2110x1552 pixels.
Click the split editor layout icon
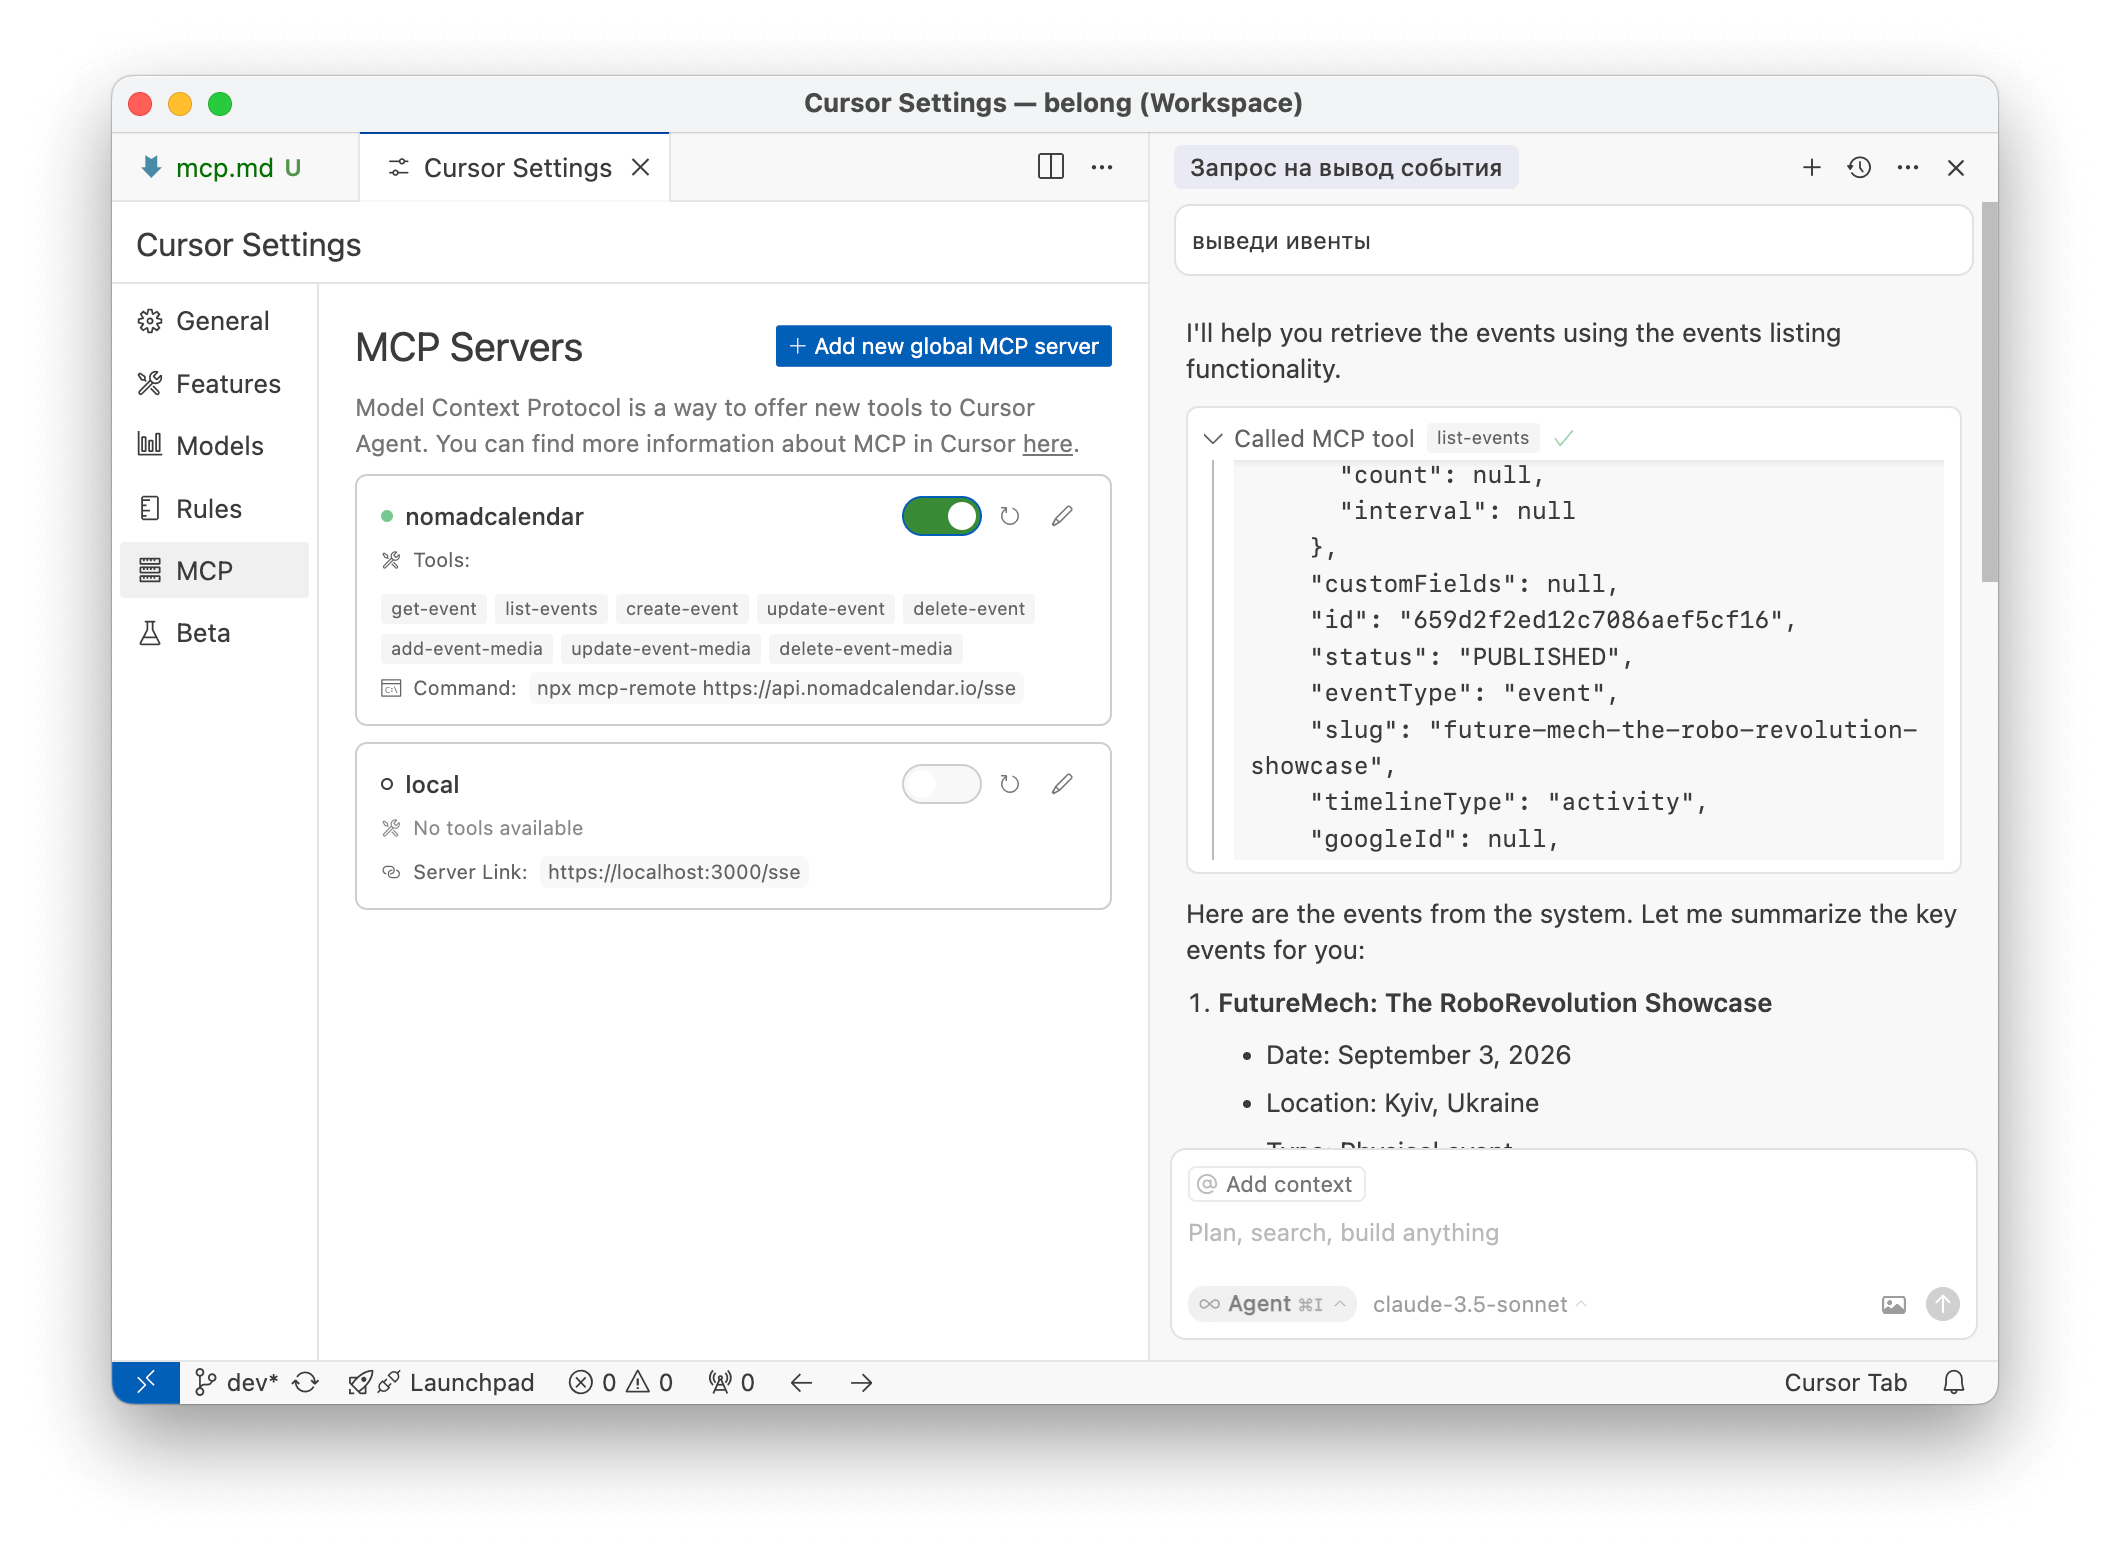pos(1050,167)
